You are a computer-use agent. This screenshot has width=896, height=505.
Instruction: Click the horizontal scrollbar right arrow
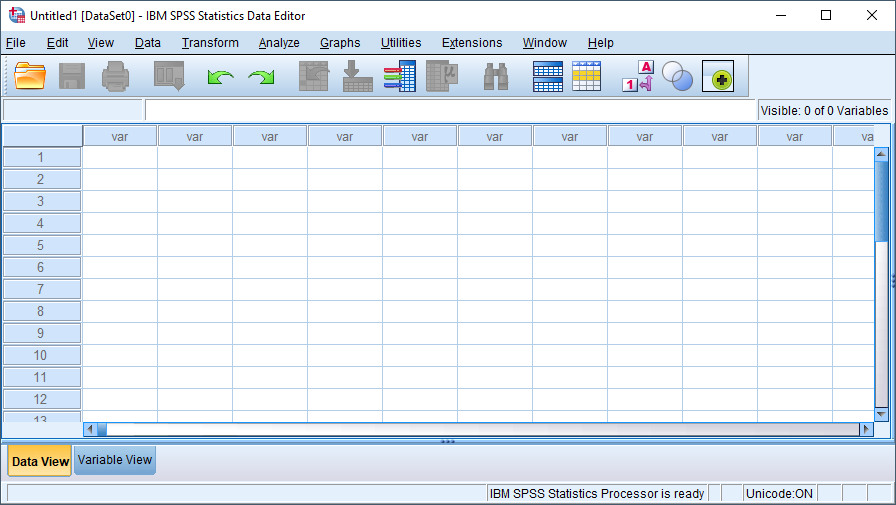click(866, 429)
